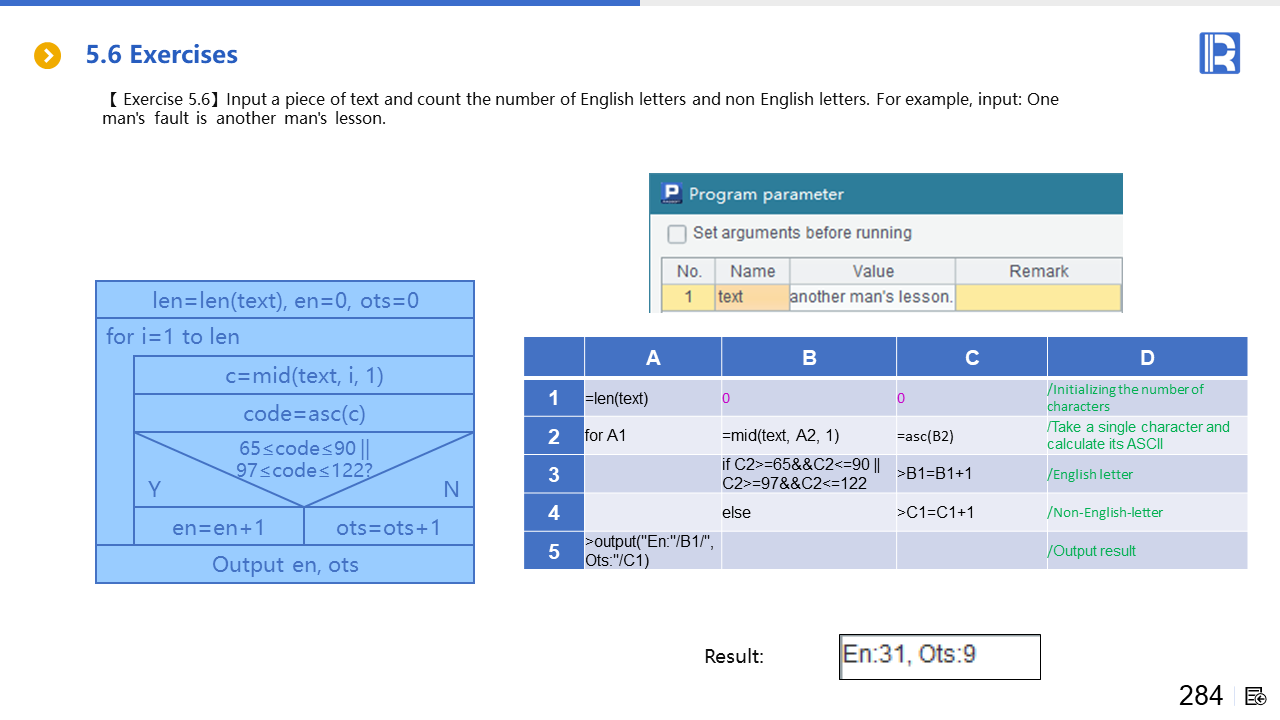Click the 'else' cell in row 4
Viewport: 1280px width, 720px height.
809,512
